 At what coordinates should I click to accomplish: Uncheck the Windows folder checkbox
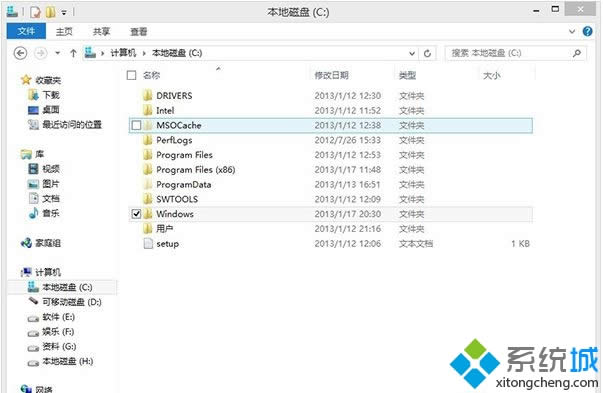coord(137,214)
